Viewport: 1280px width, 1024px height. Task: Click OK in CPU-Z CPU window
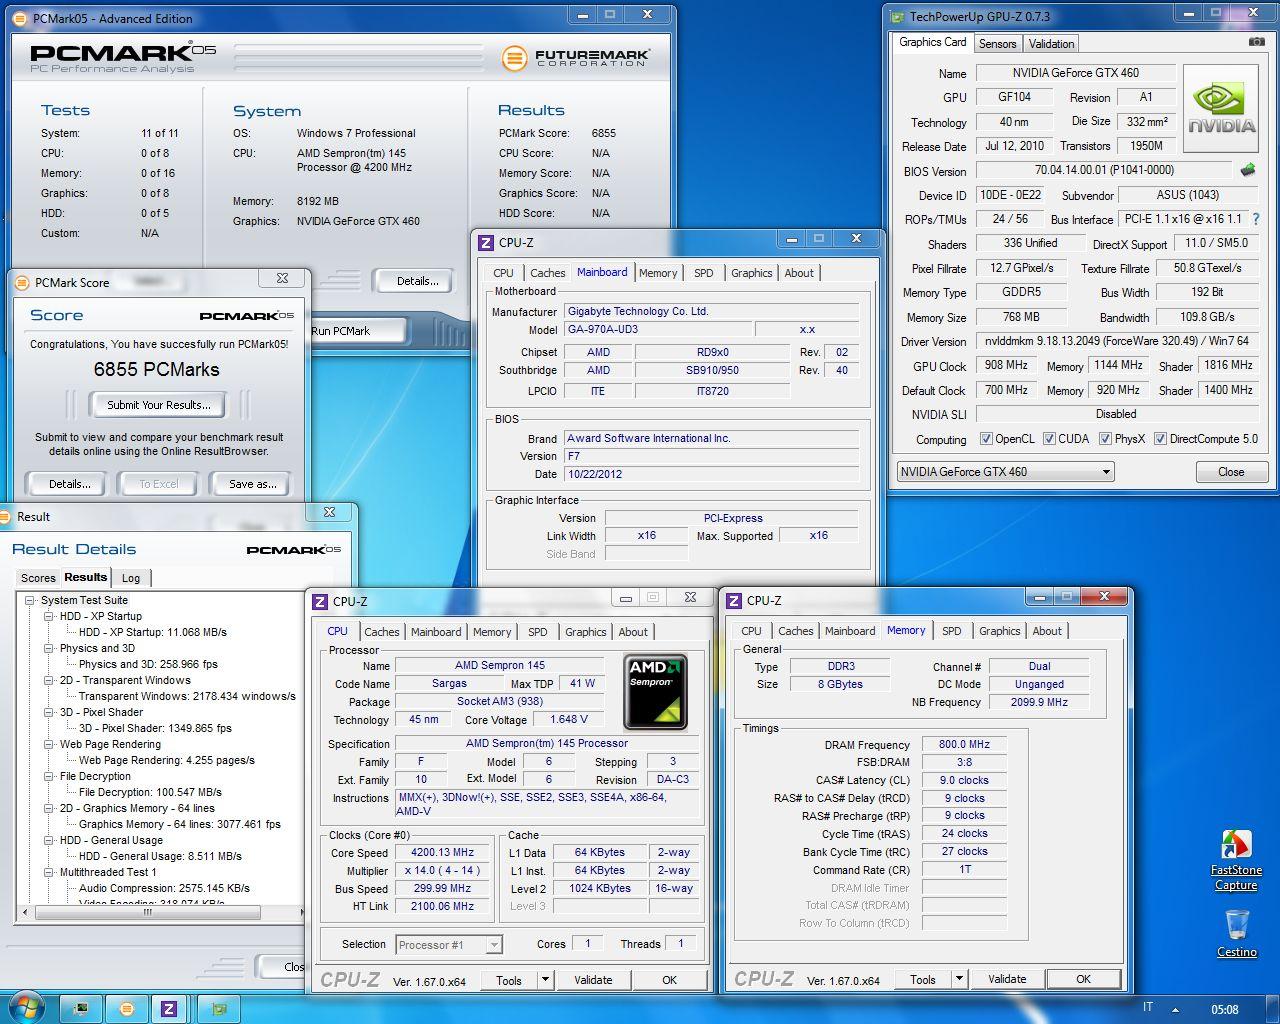click(x=669, y=980)
